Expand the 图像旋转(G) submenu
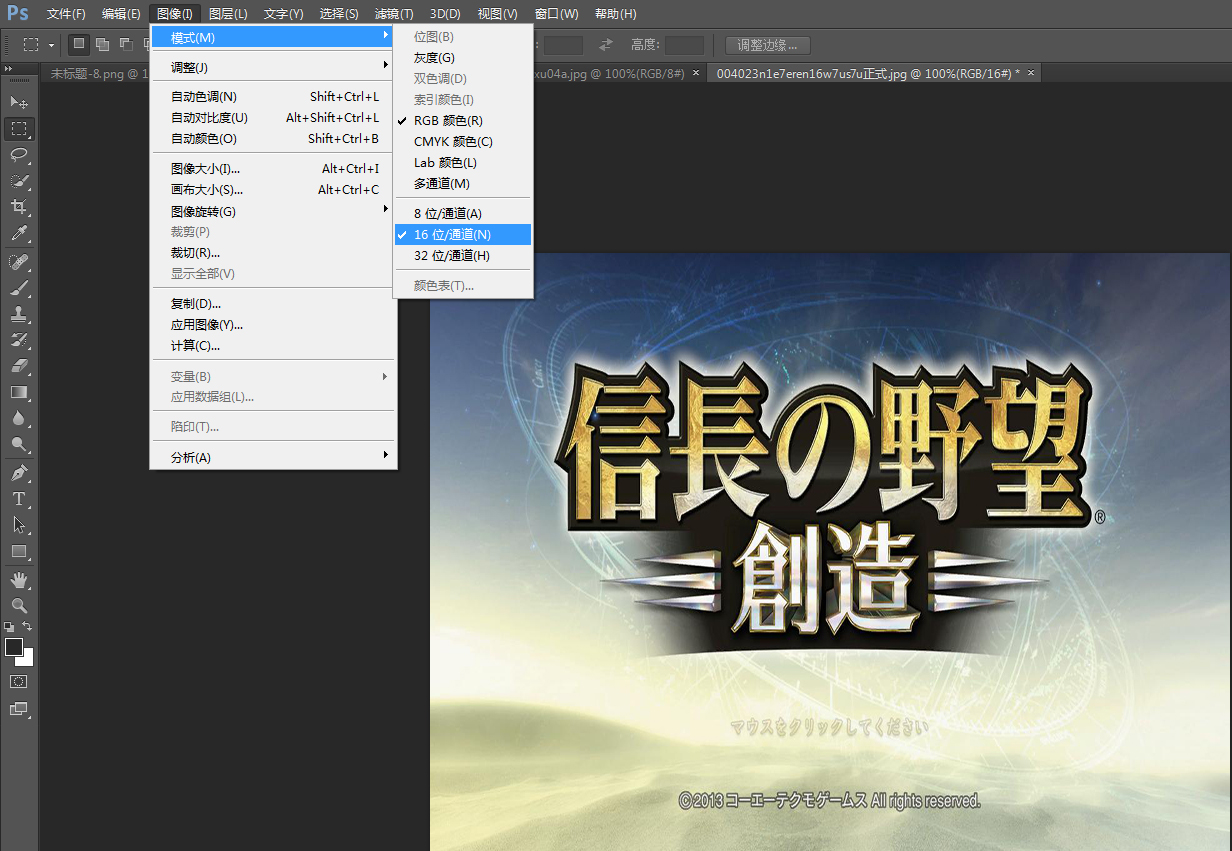 pyautogui.click(x=273, y=211)
